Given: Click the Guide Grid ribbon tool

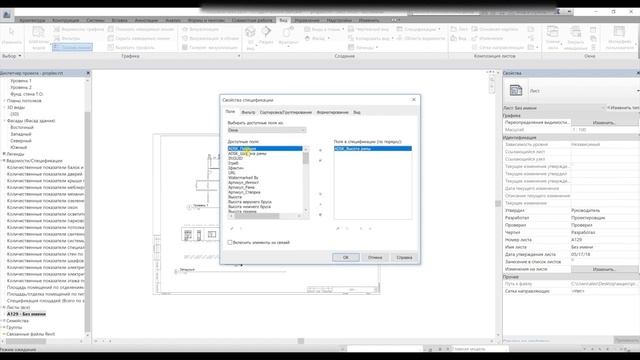Looking at the screenshot, I should [498, 47].
